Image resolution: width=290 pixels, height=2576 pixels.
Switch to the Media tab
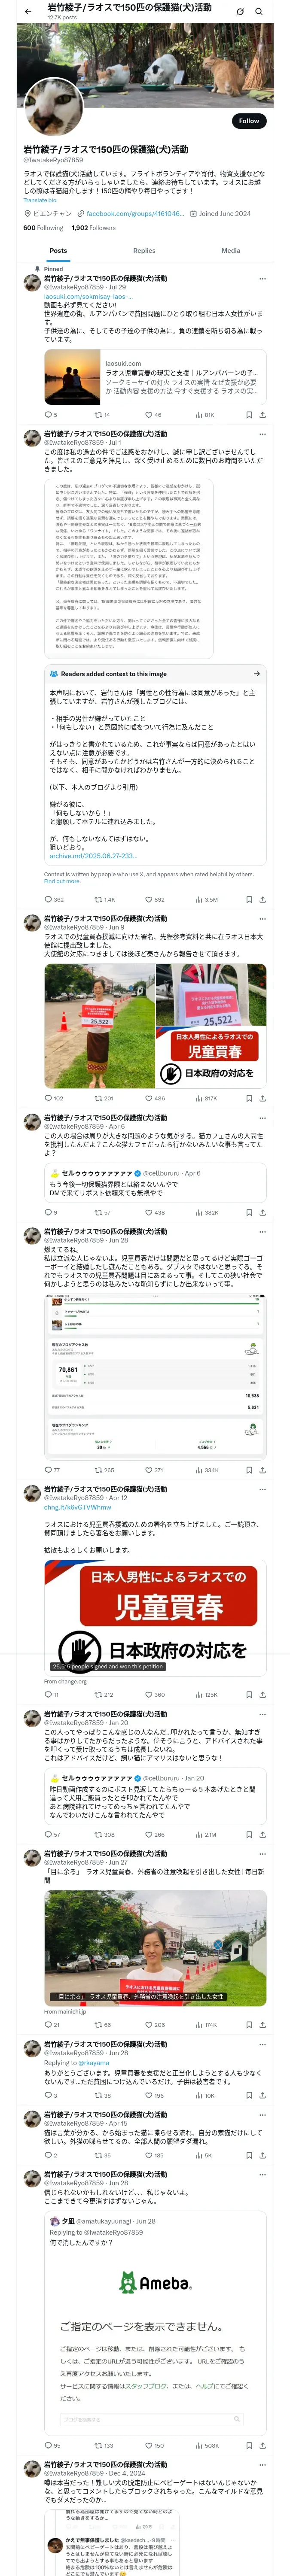(230, 251)
